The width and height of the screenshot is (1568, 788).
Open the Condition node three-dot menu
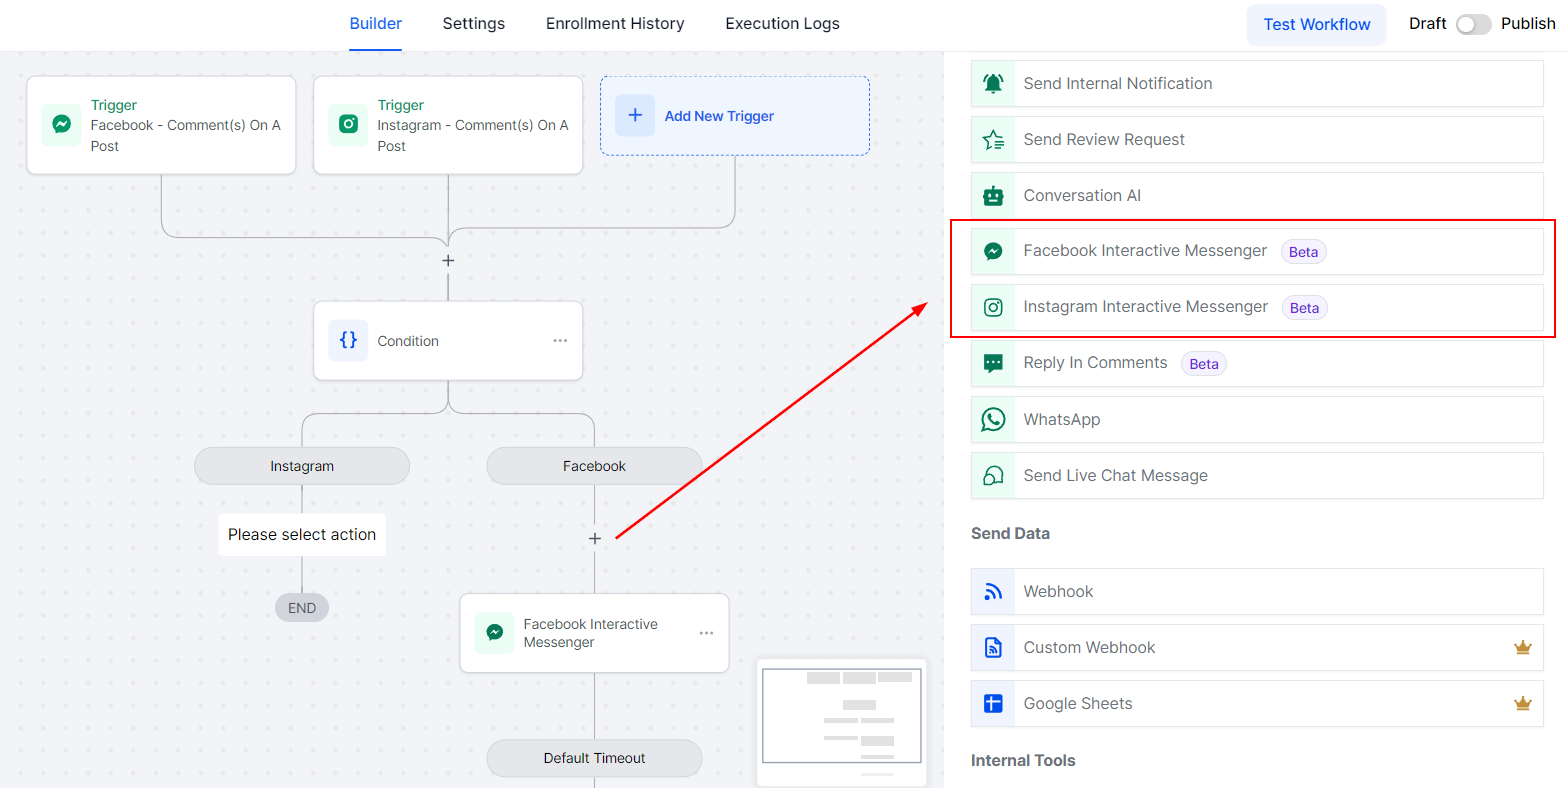[560, 341]
